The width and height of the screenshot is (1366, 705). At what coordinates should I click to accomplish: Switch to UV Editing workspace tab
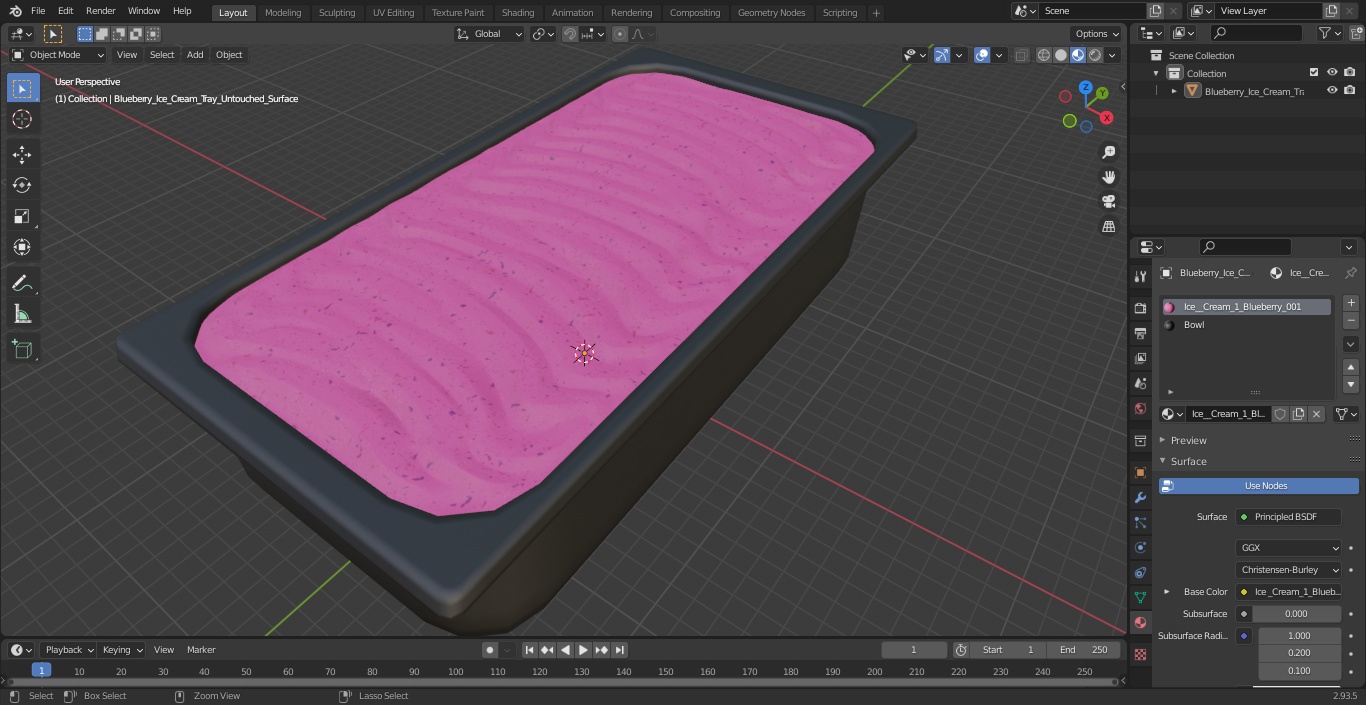coord(393,13)
